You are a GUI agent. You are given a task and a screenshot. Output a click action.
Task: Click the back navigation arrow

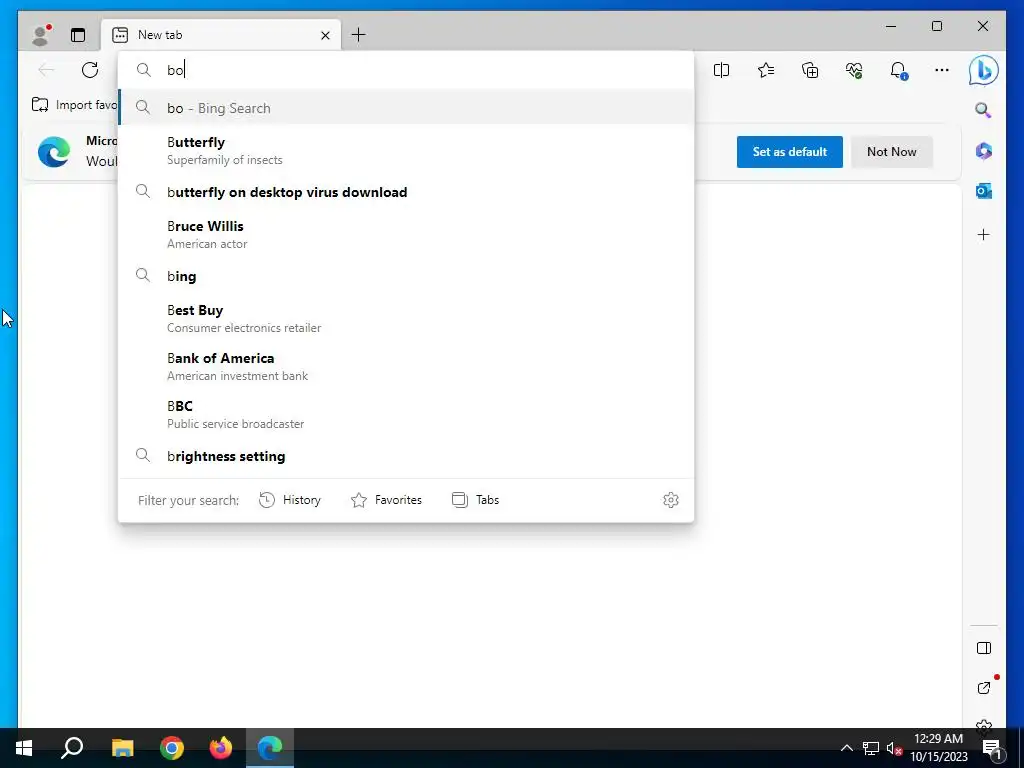(46, 70)
